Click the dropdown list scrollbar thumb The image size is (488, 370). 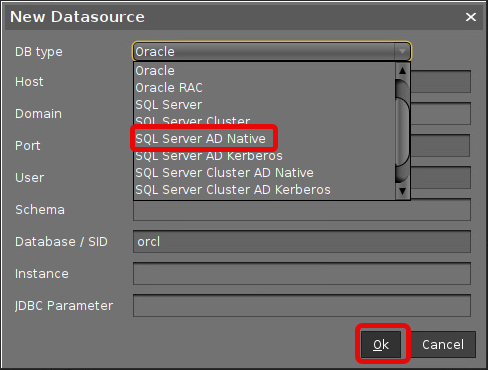tap(402, 131)
